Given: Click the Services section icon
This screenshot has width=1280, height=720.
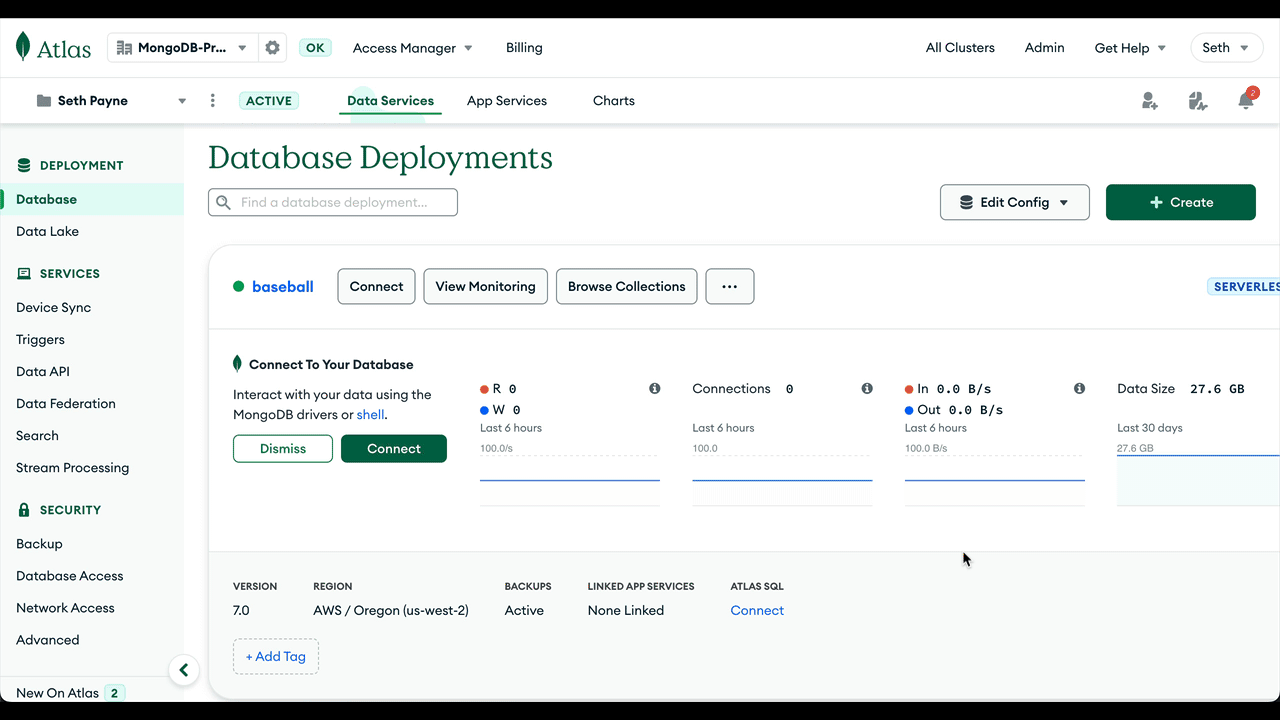Looking at the screenshot, I should (24, 274).
